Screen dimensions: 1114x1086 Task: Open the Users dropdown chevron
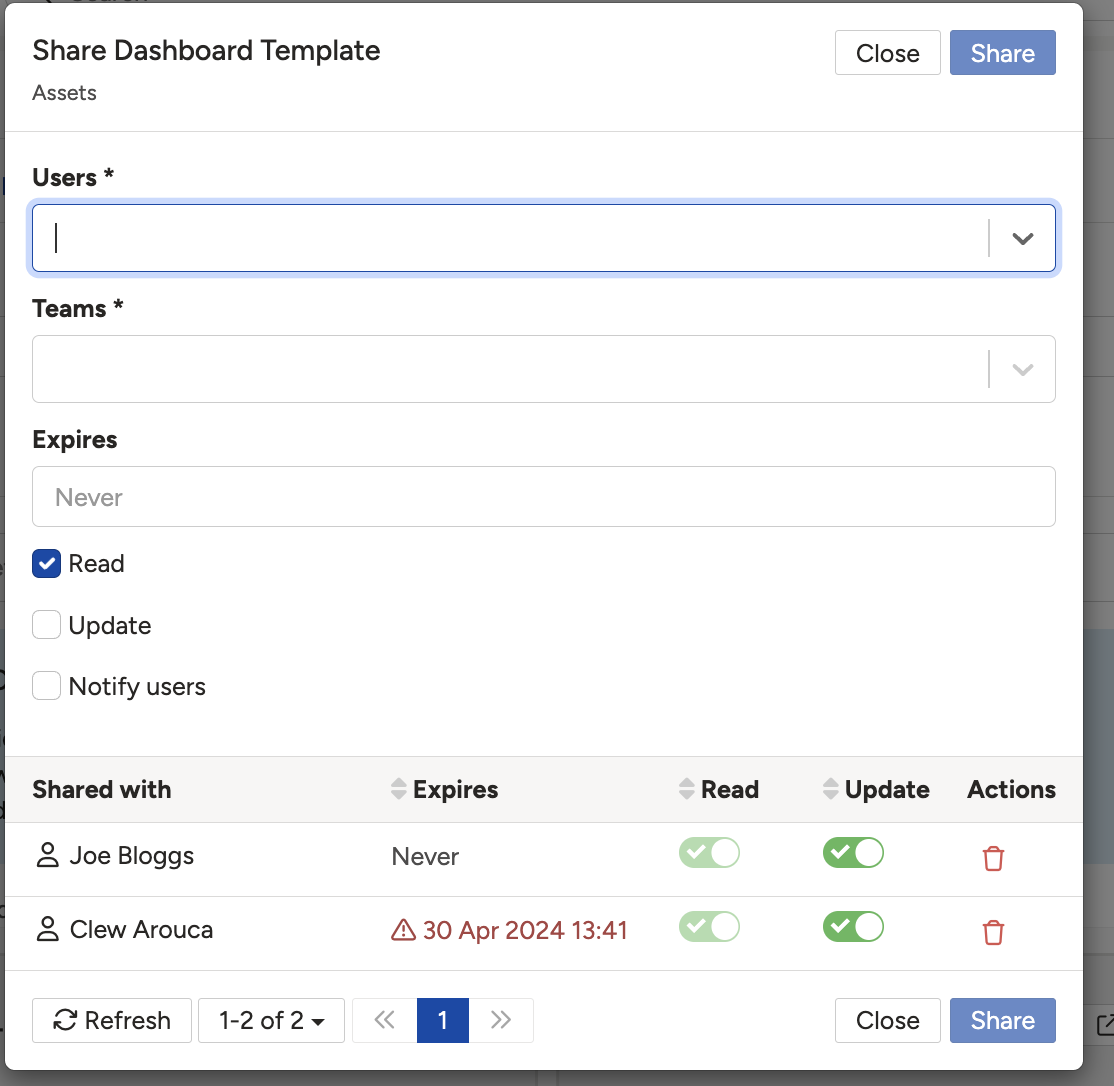pyautogui.click(x=1022, y=239)
